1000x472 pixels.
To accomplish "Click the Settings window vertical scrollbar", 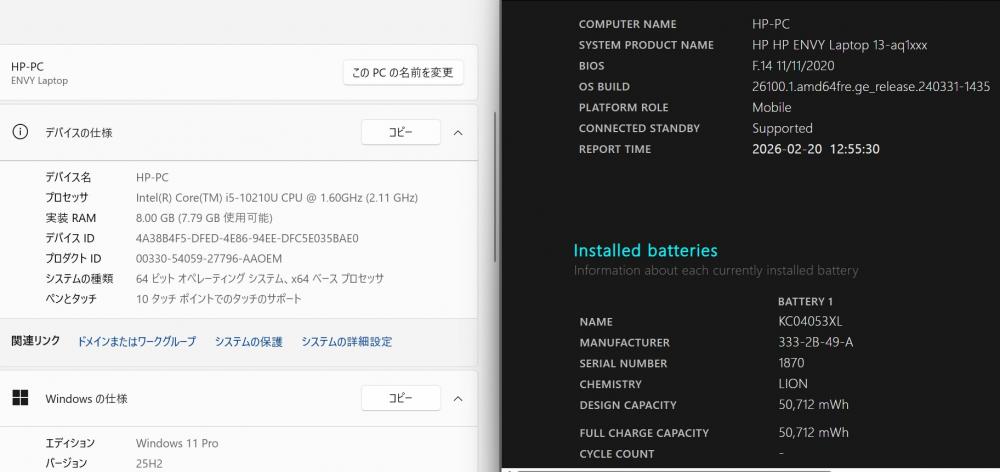I will tap(496, 187).
